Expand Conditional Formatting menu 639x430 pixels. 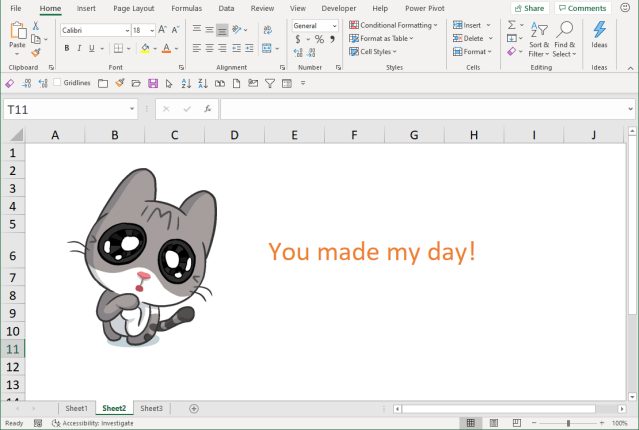click(x=394, y=25)
